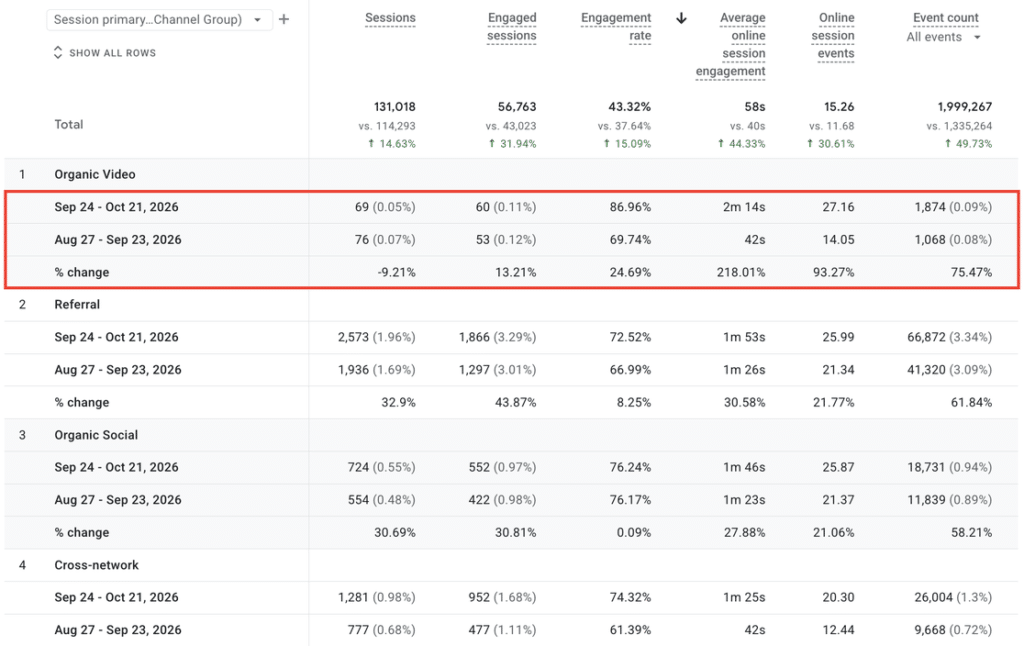Click Referral engaged sessions value 1,866
The height and width of the screenshot is (646, 1024).
pyautogui.click(x=474, y=337)
